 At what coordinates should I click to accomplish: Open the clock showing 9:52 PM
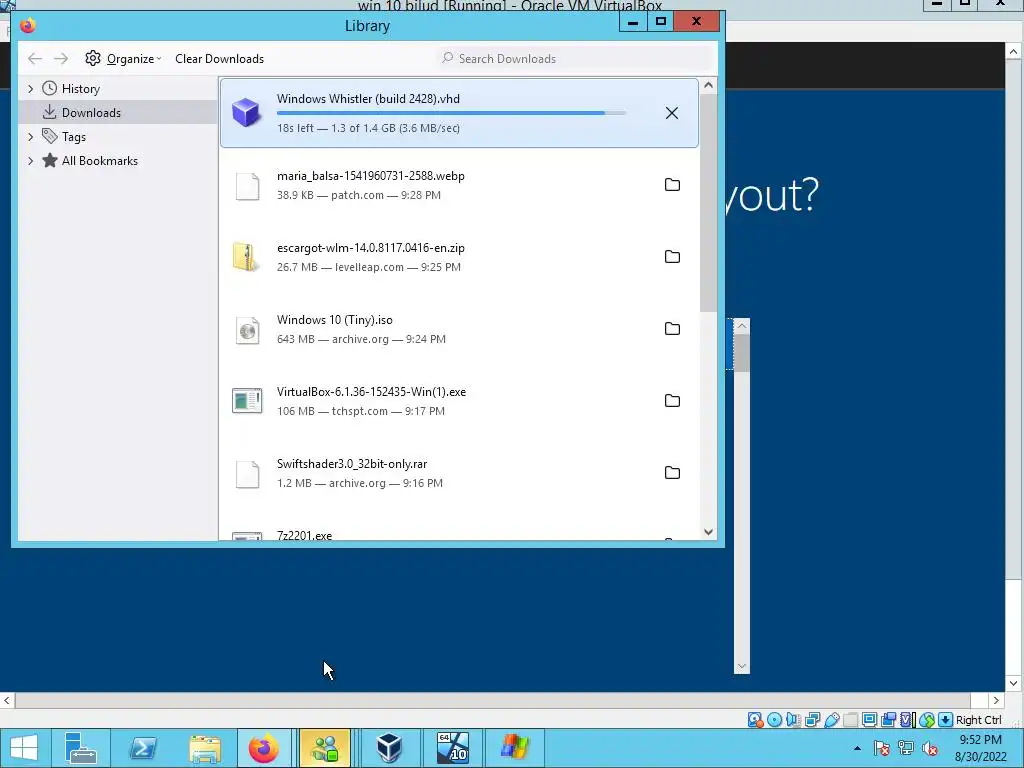pos(980,748)
